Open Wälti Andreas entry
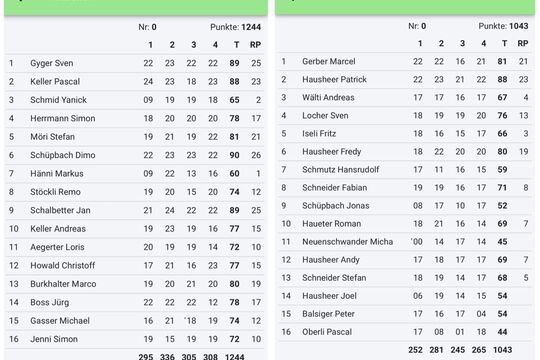 tap(405, 97)
